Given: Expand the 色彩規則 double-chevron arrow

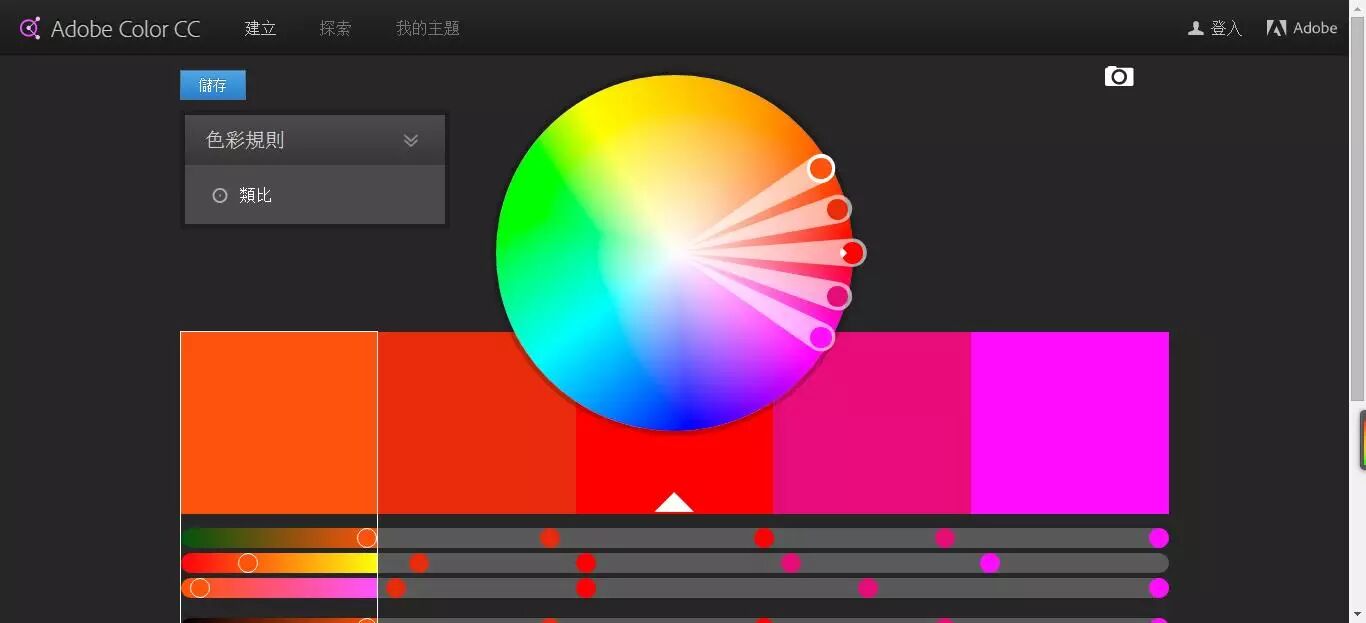Looking at the screenshot, I should [x=411, y=140].
